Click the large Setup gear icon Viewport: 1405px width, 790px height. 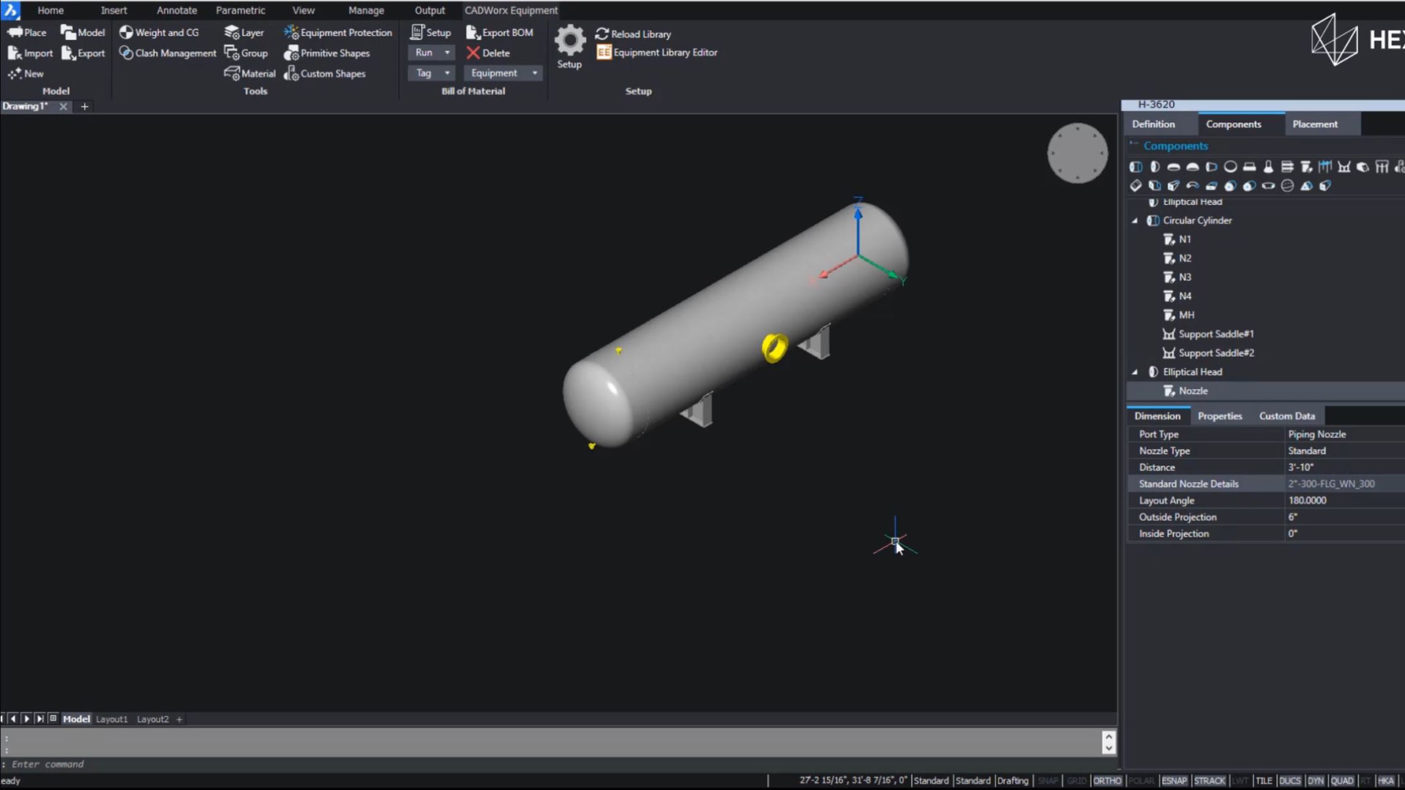pyautogui.click(x=570, y=40)
